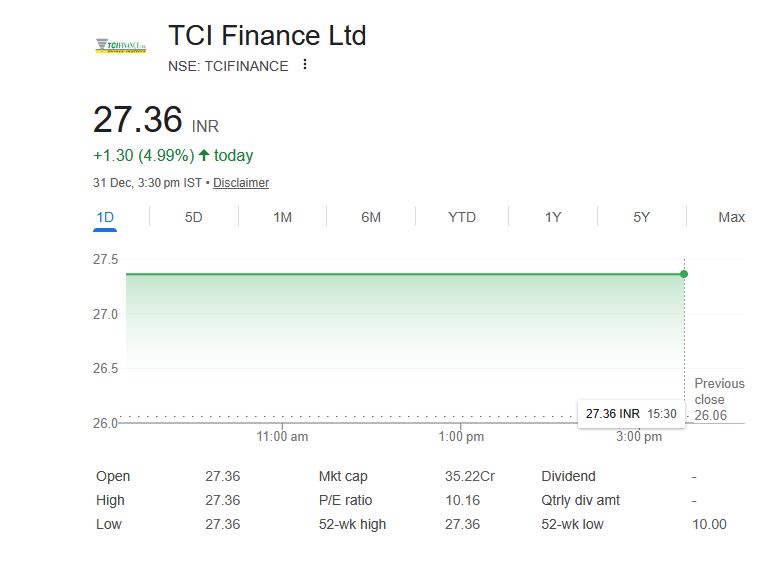Switch to the 5D chart tab
Screen dimensions: 761x566
point(194,217)
